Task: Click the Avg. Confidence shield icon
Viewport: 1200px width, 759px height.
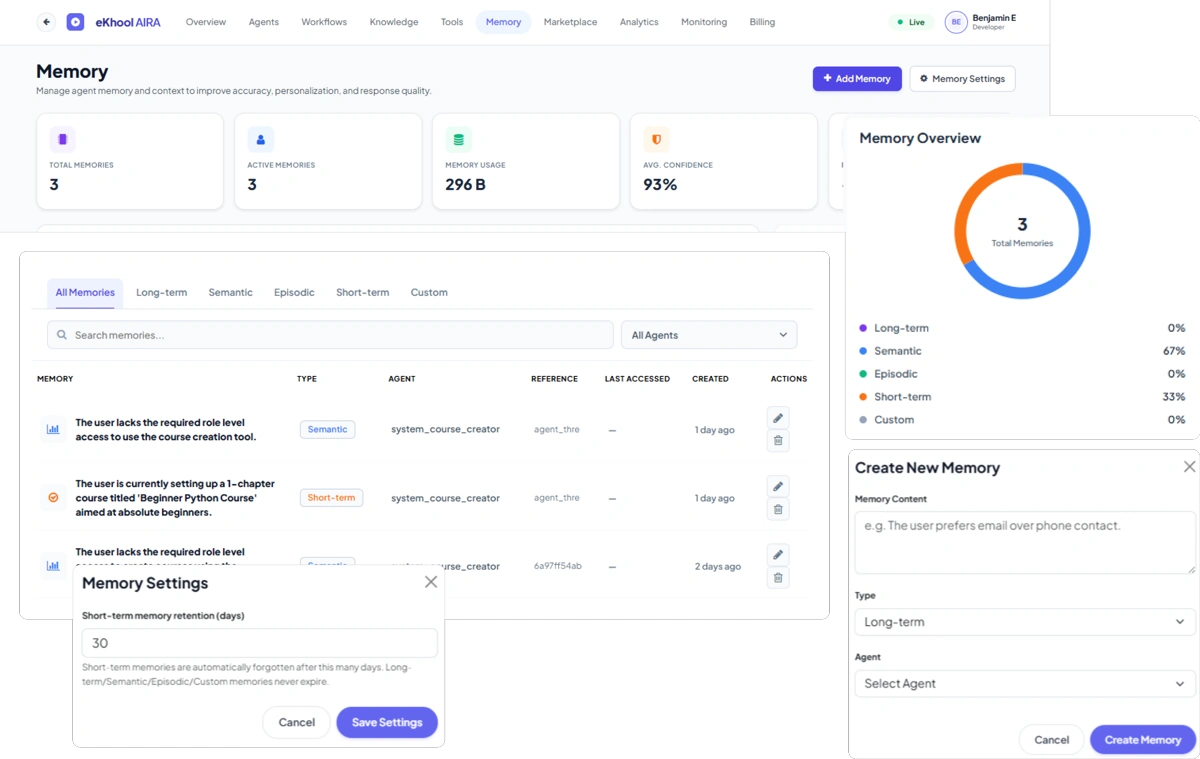Action: 657,139
